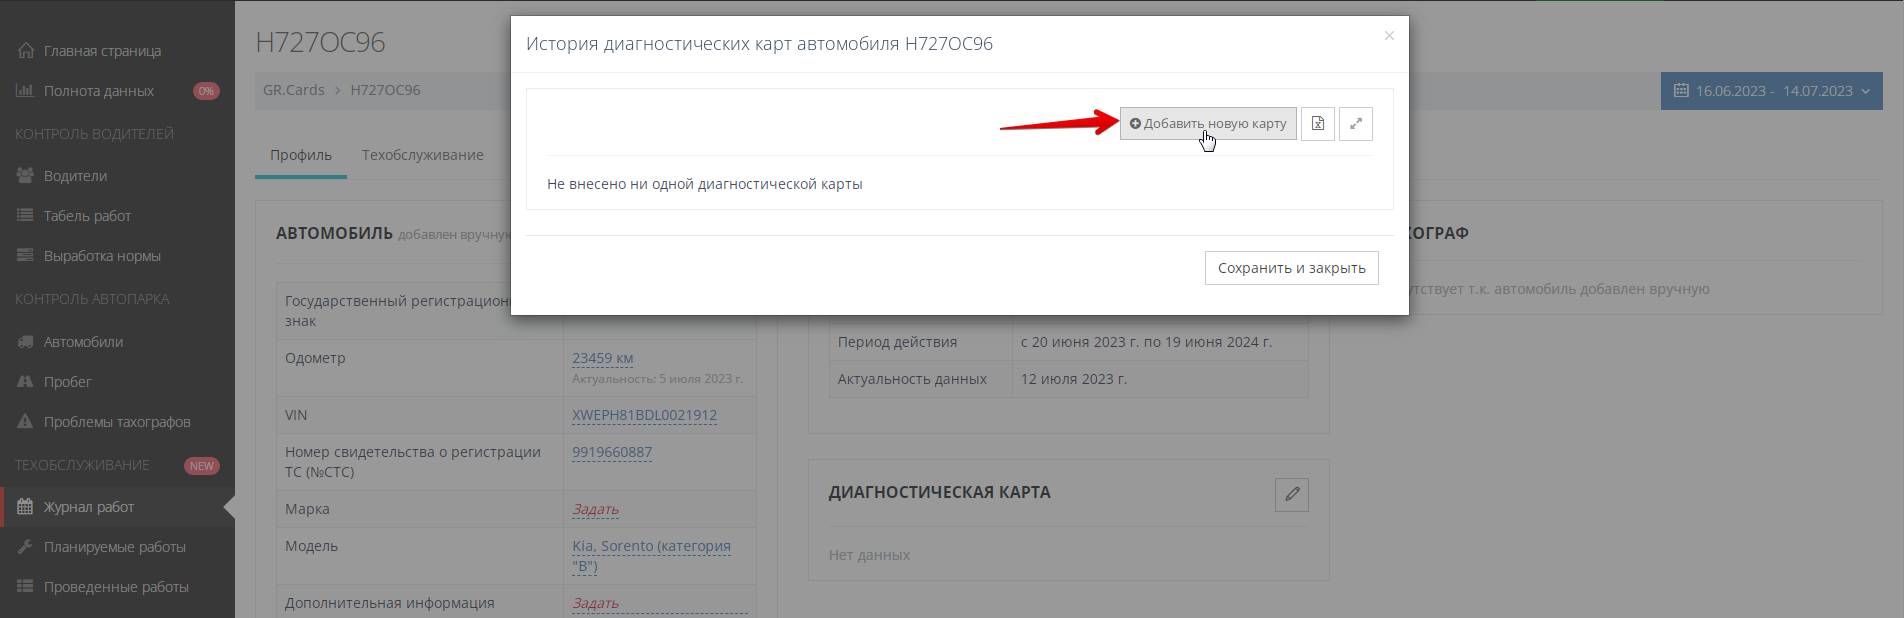Select "Табель работ" in sidebar
The height and width of the screenshot is (618, 1904).
[x=87, y=216]
